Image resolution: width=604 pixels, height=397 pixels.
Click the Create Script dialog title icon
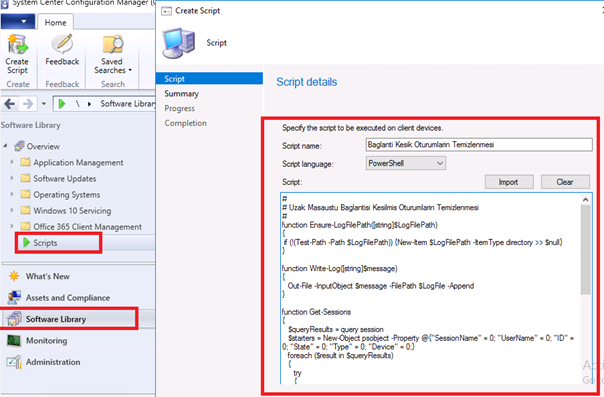(x=166, y=11)
